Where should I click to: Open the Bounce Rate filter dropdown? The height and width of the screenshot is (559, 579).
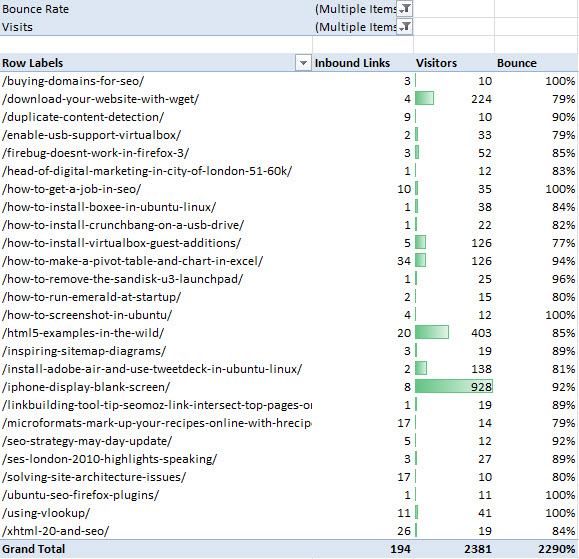(x=404, y=9)
